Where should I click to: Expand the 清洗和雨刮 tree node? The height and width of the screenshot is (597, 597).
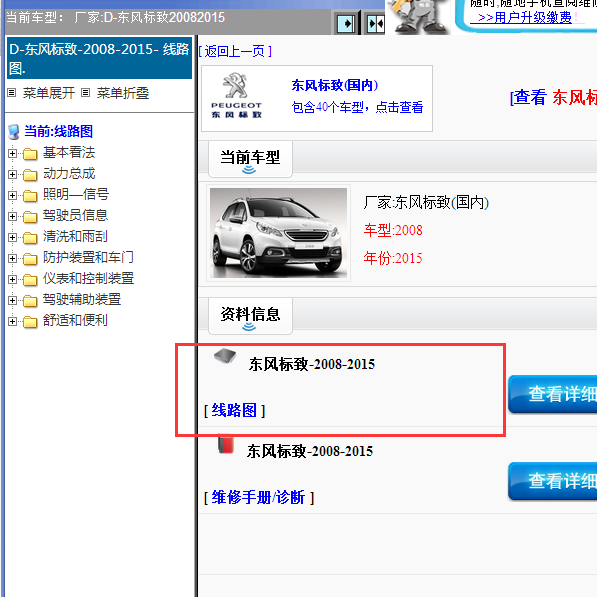[12, 237]
